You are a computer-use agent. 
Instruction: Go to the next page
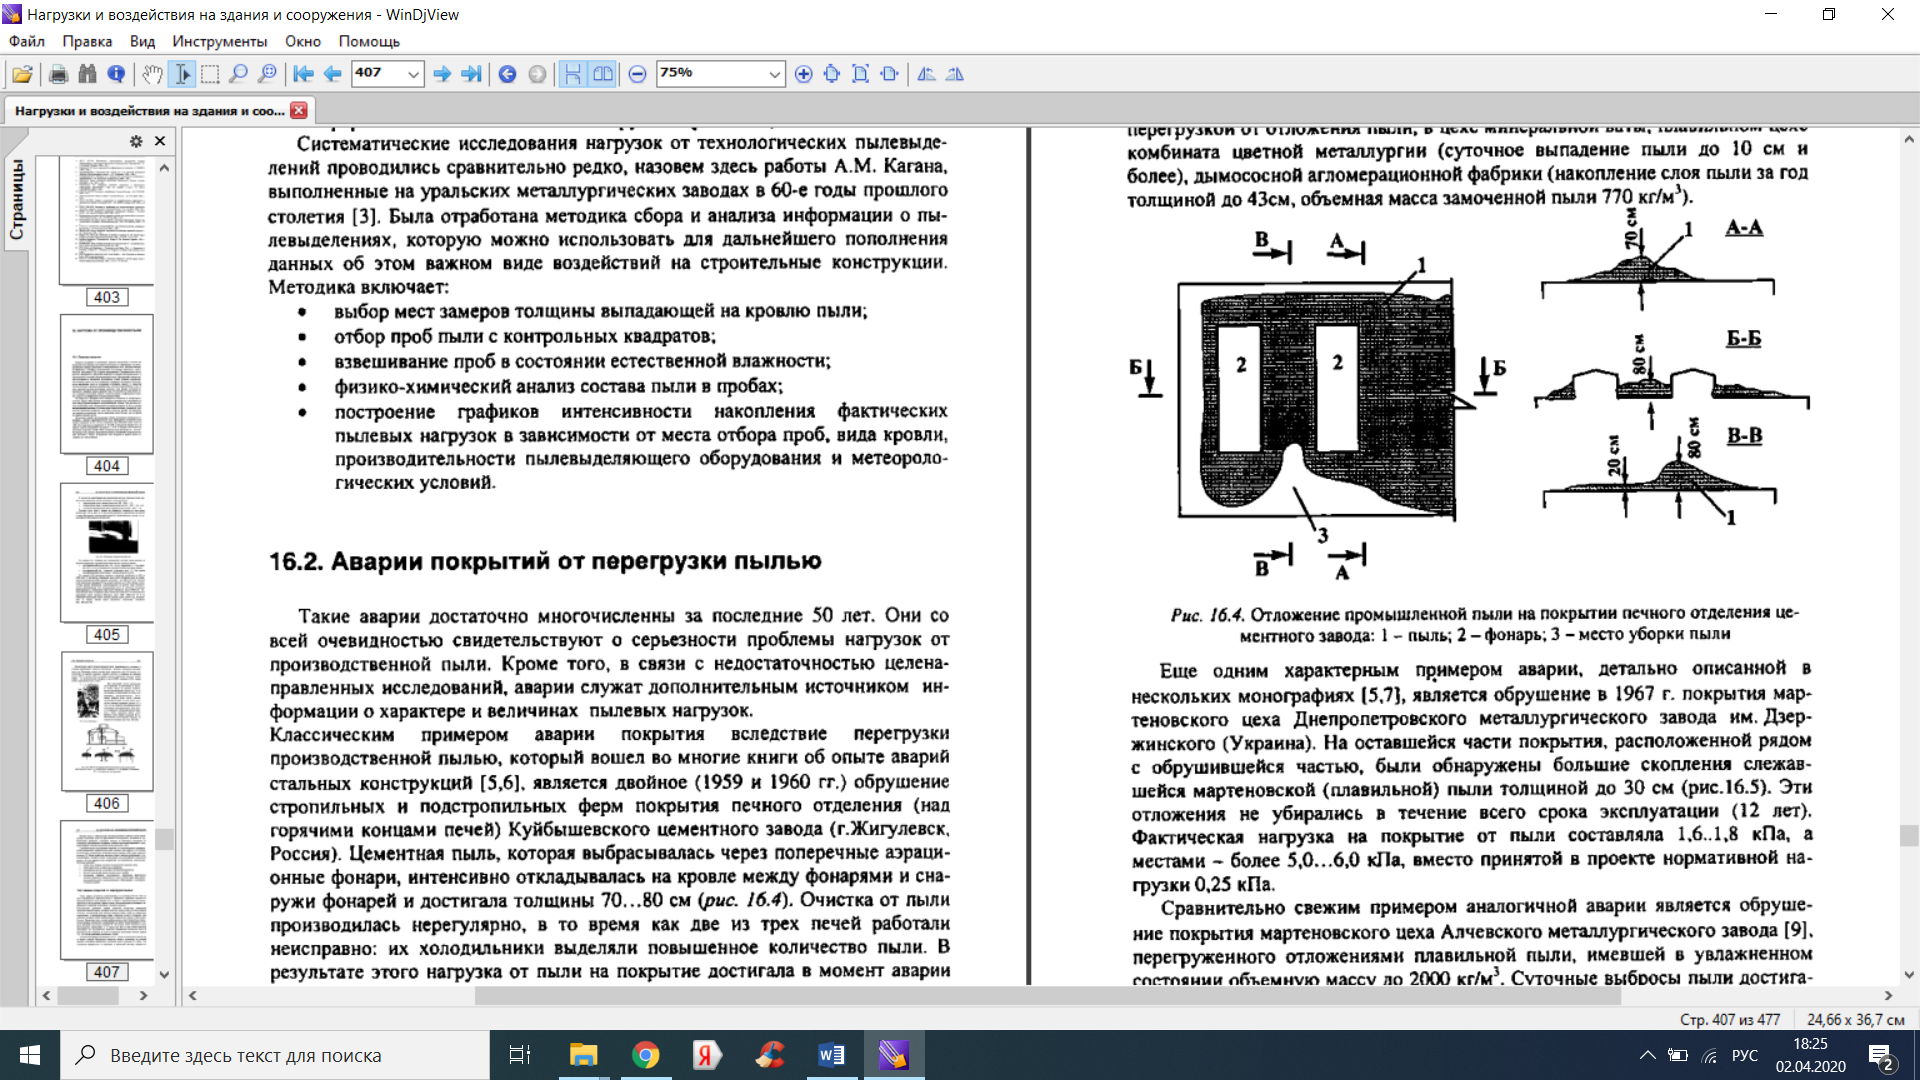(442, 74)
